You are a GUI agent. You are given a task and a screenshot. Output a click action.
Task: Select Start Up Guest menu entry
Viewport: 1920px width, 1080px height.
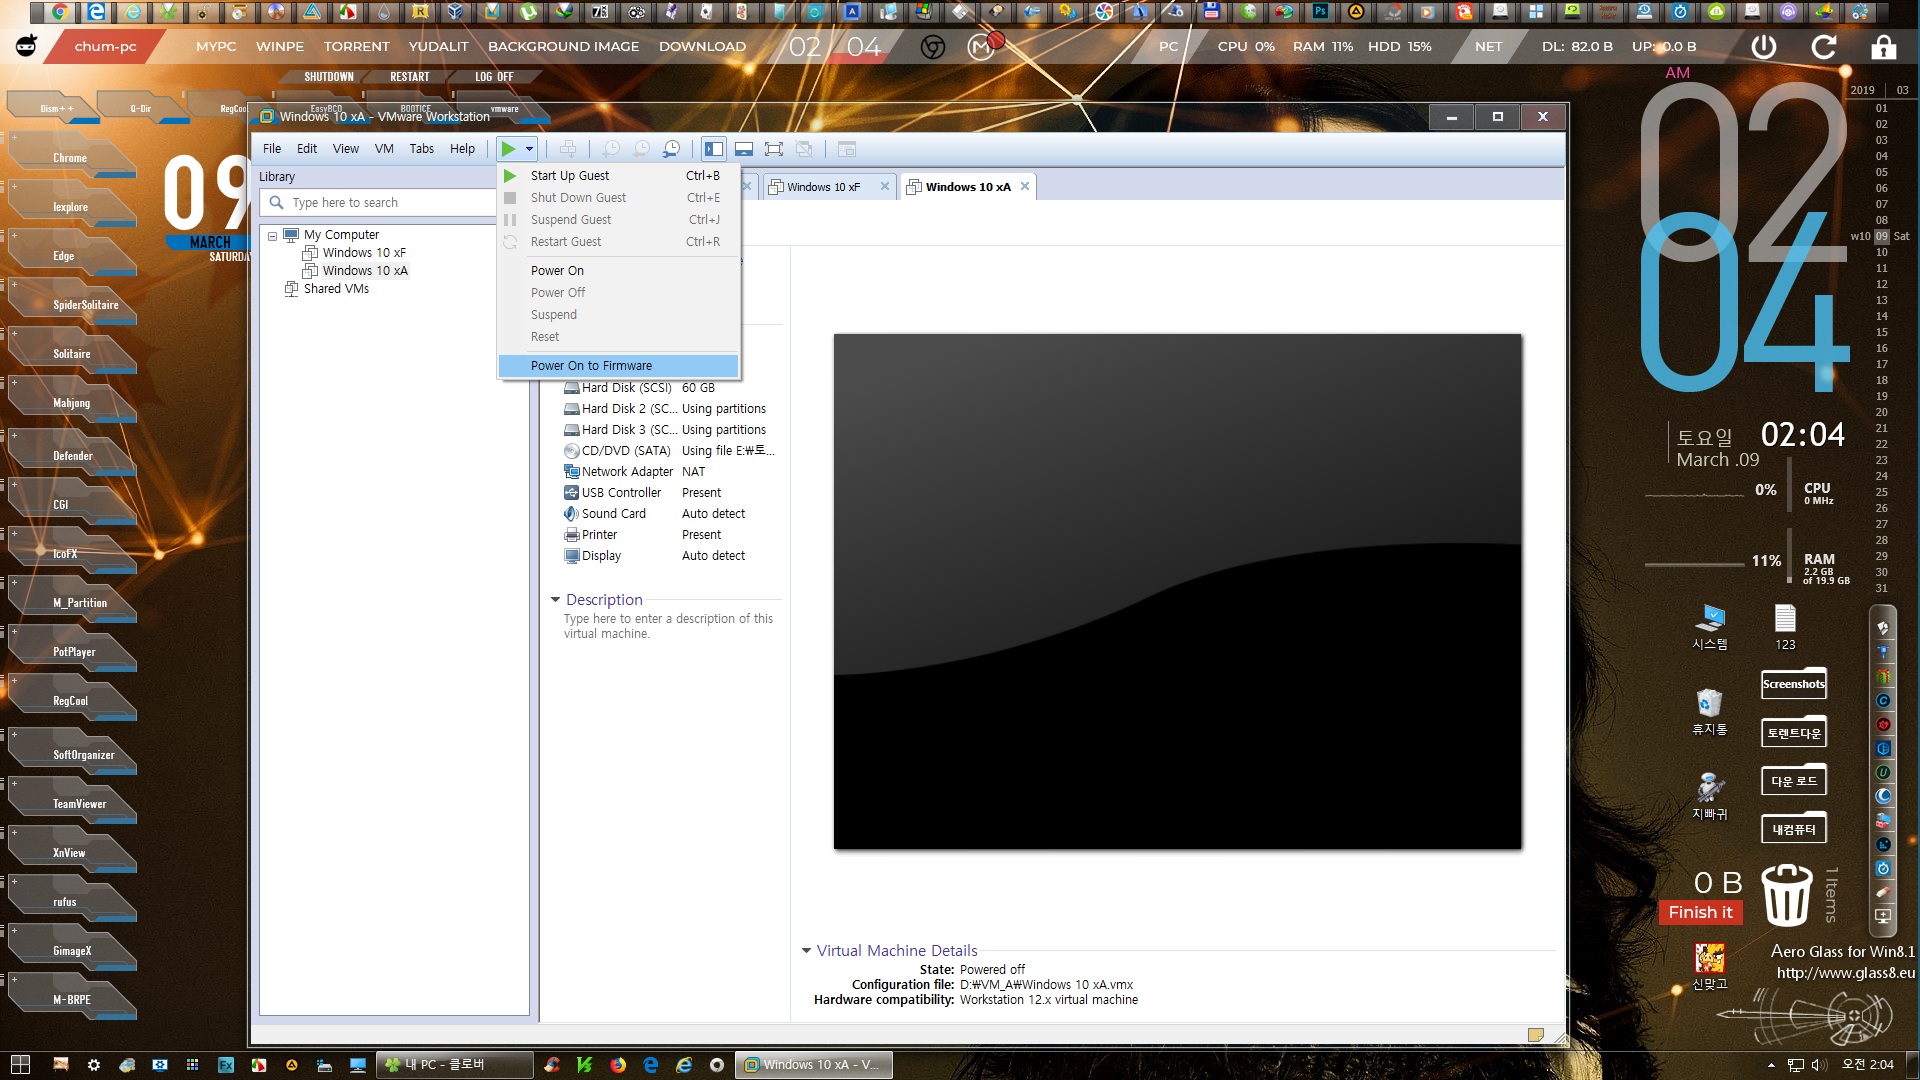(619, 176)
